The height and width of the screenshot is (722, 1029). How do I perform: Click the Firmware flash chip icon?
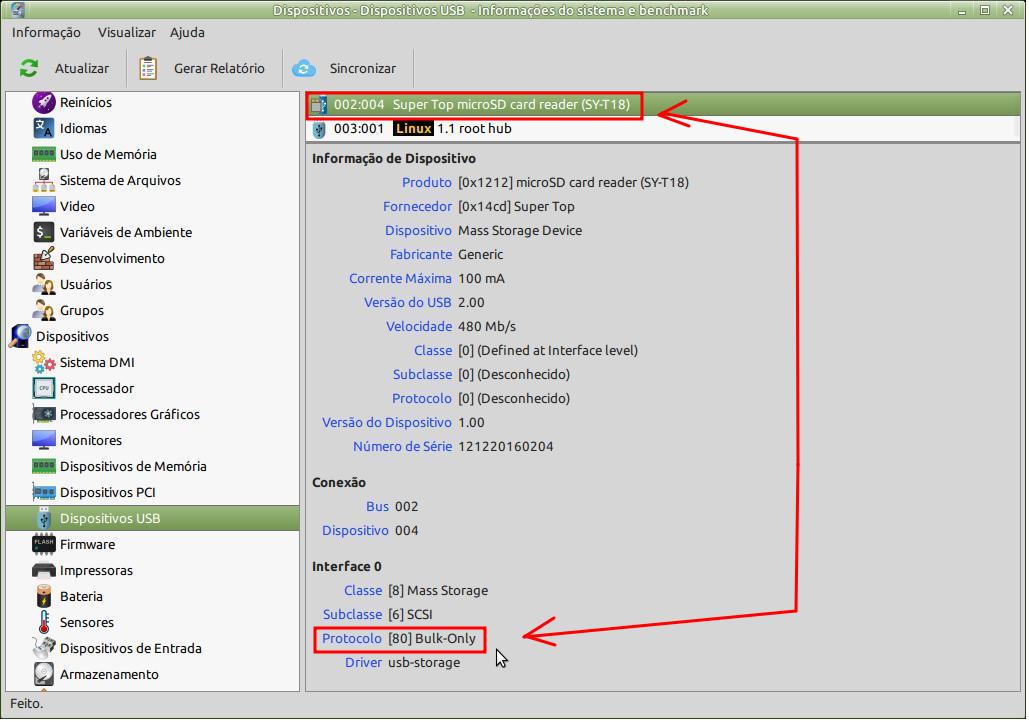44,544
